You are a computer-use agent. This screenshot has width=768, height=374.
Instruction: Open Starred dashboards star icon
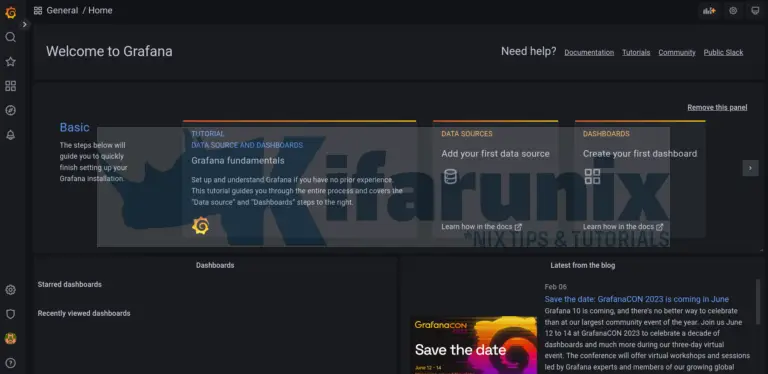click(x=10, y=62)
